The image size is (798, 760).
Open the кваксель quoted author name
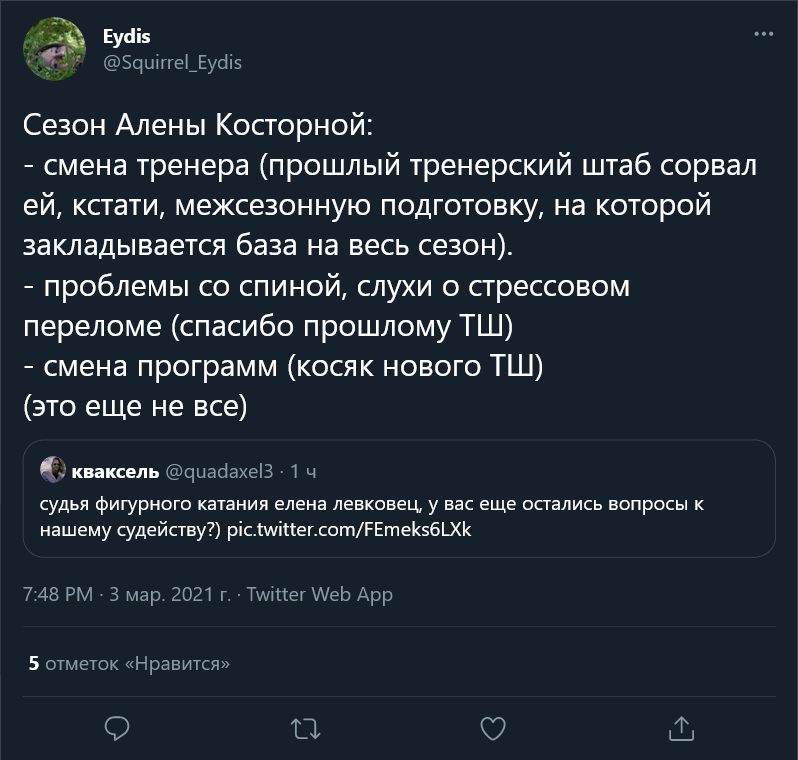coord(113,471)
